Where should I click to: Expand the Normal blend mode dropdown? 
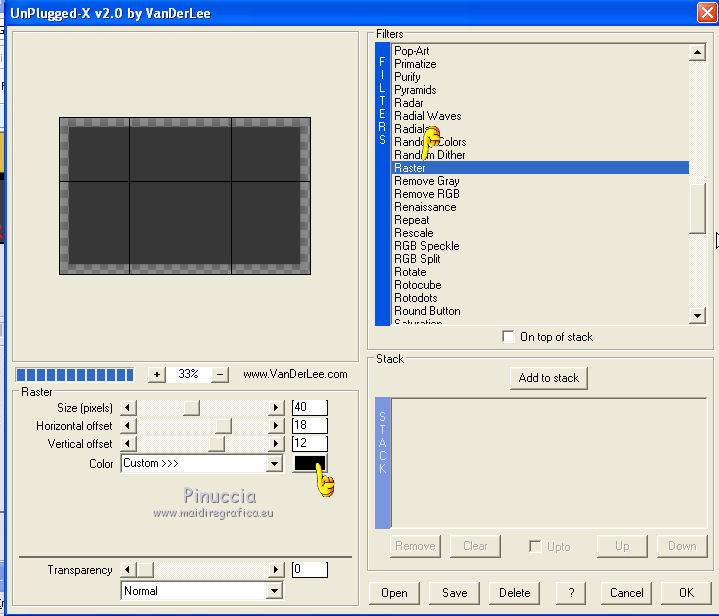click(x=274, y=591)
